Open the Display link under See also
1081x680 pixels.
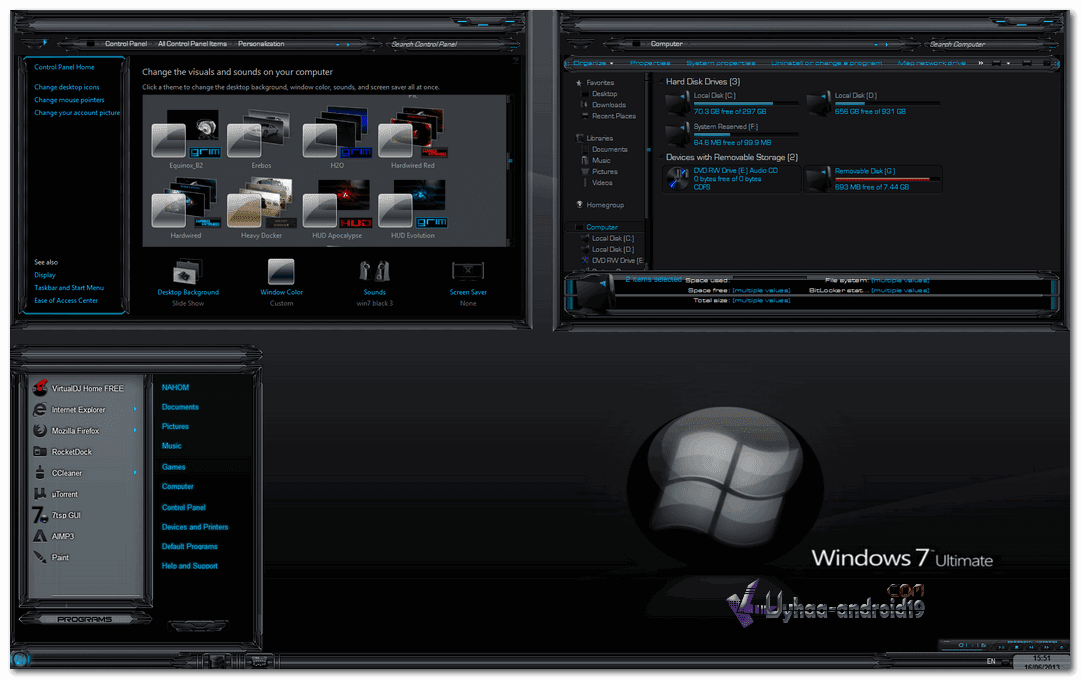point(45,274)
